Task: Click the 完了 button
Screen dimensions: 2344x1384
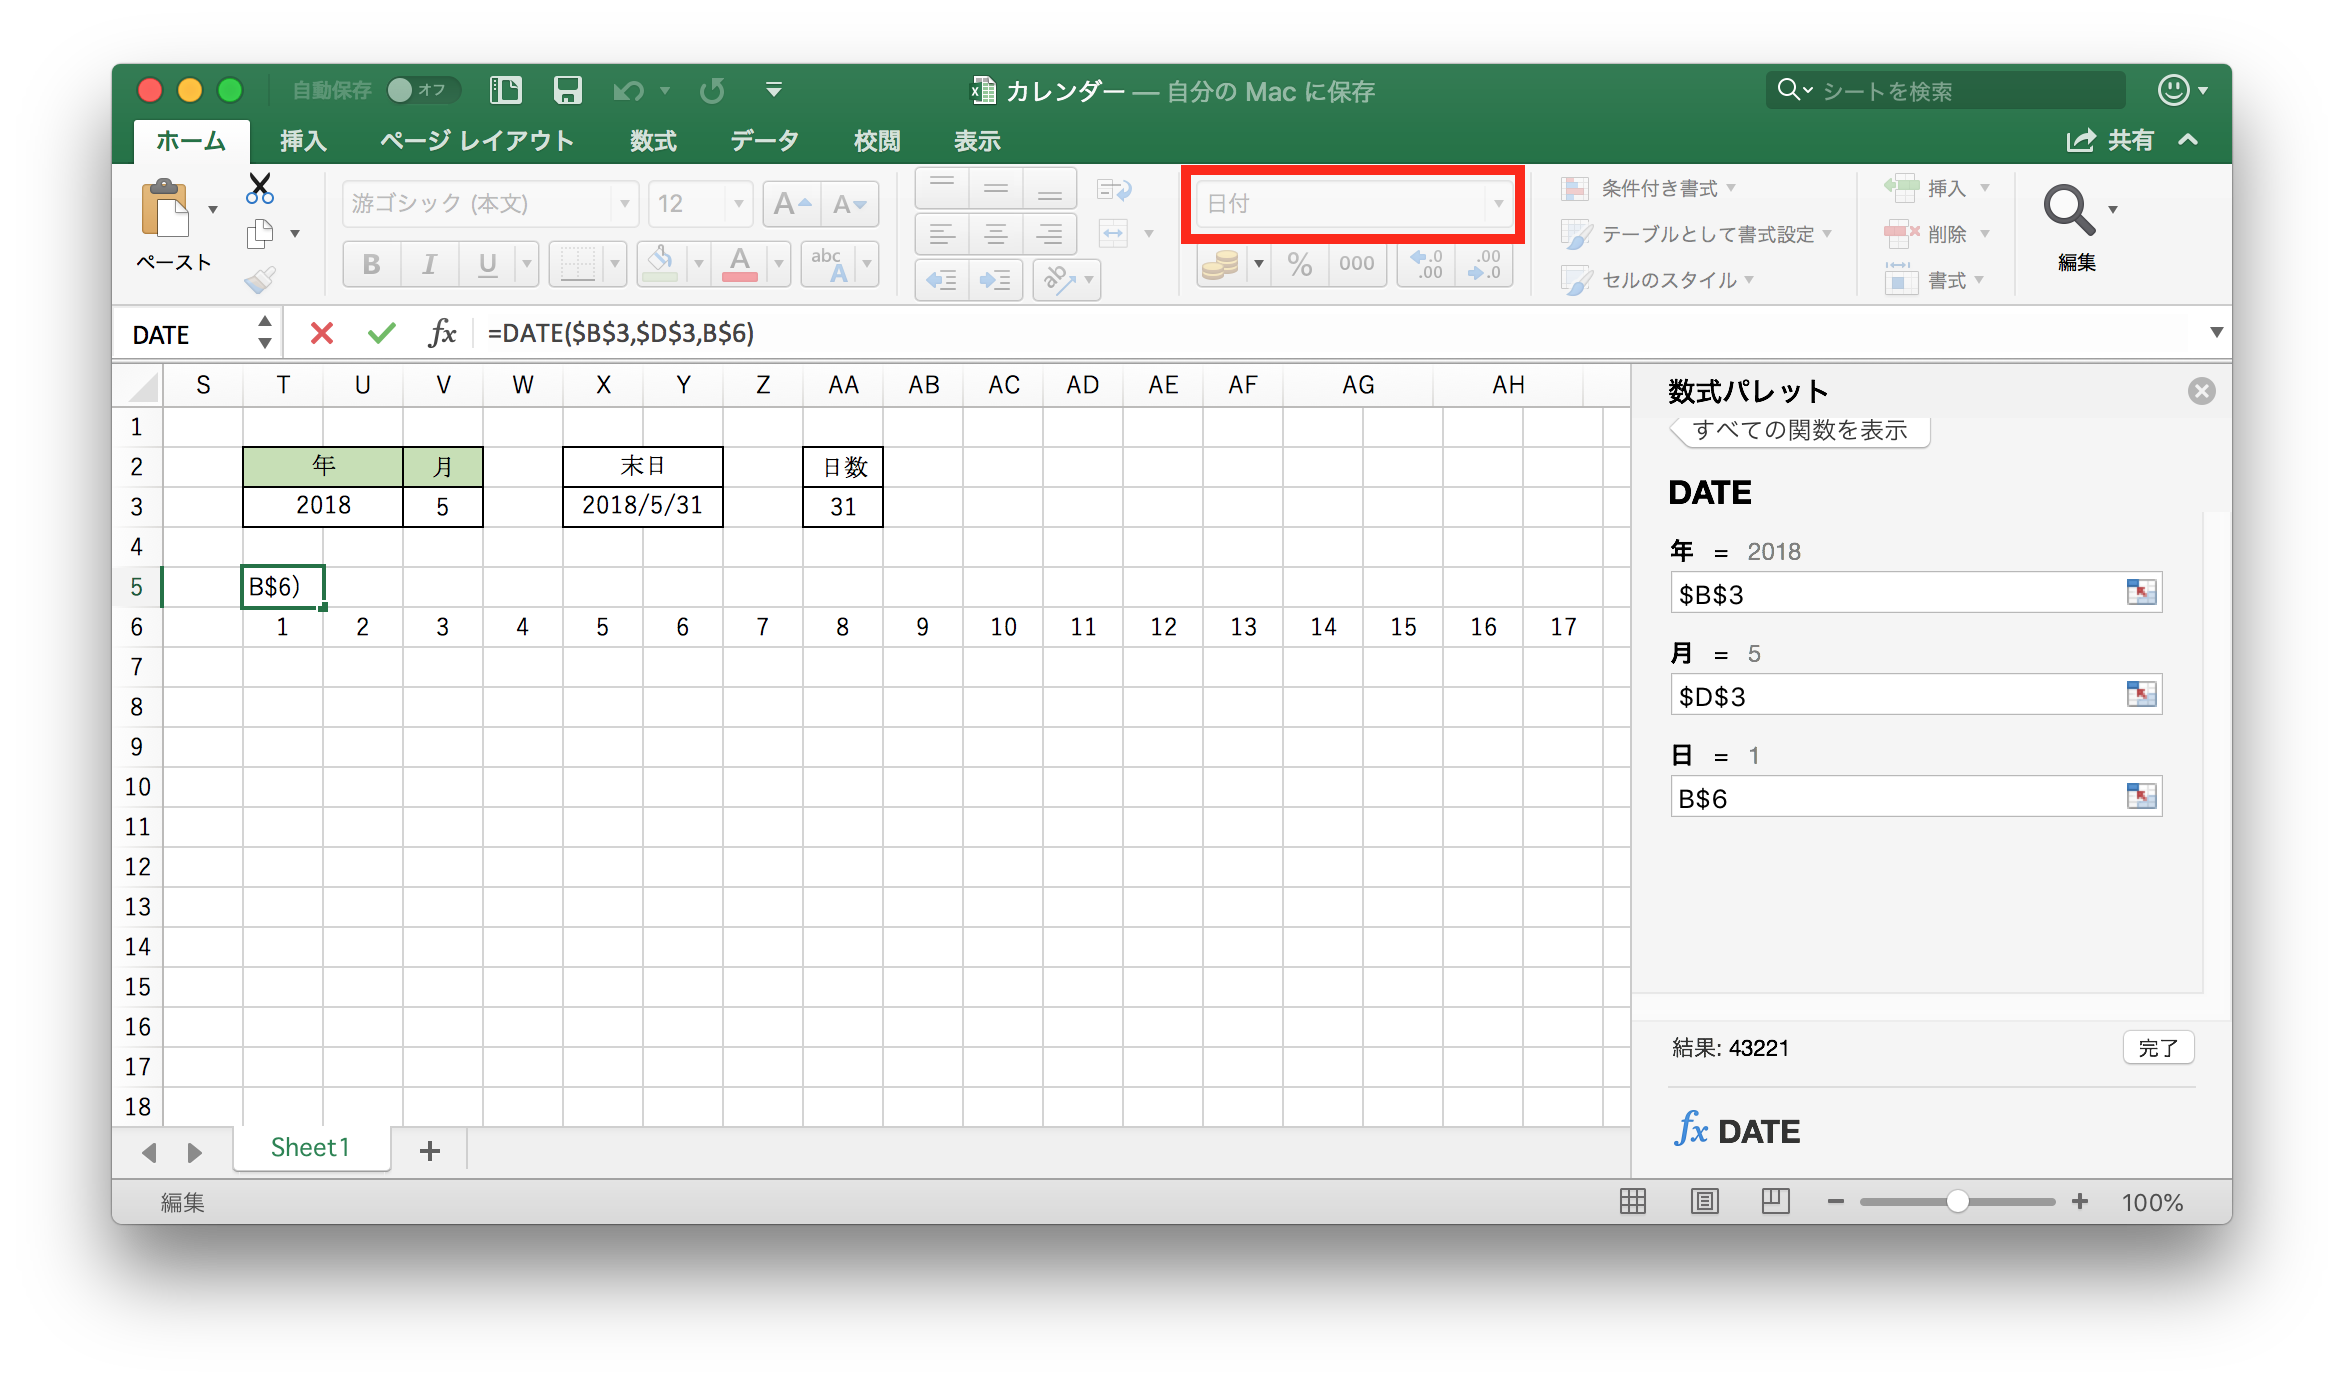Action: pos(2157,1048)
